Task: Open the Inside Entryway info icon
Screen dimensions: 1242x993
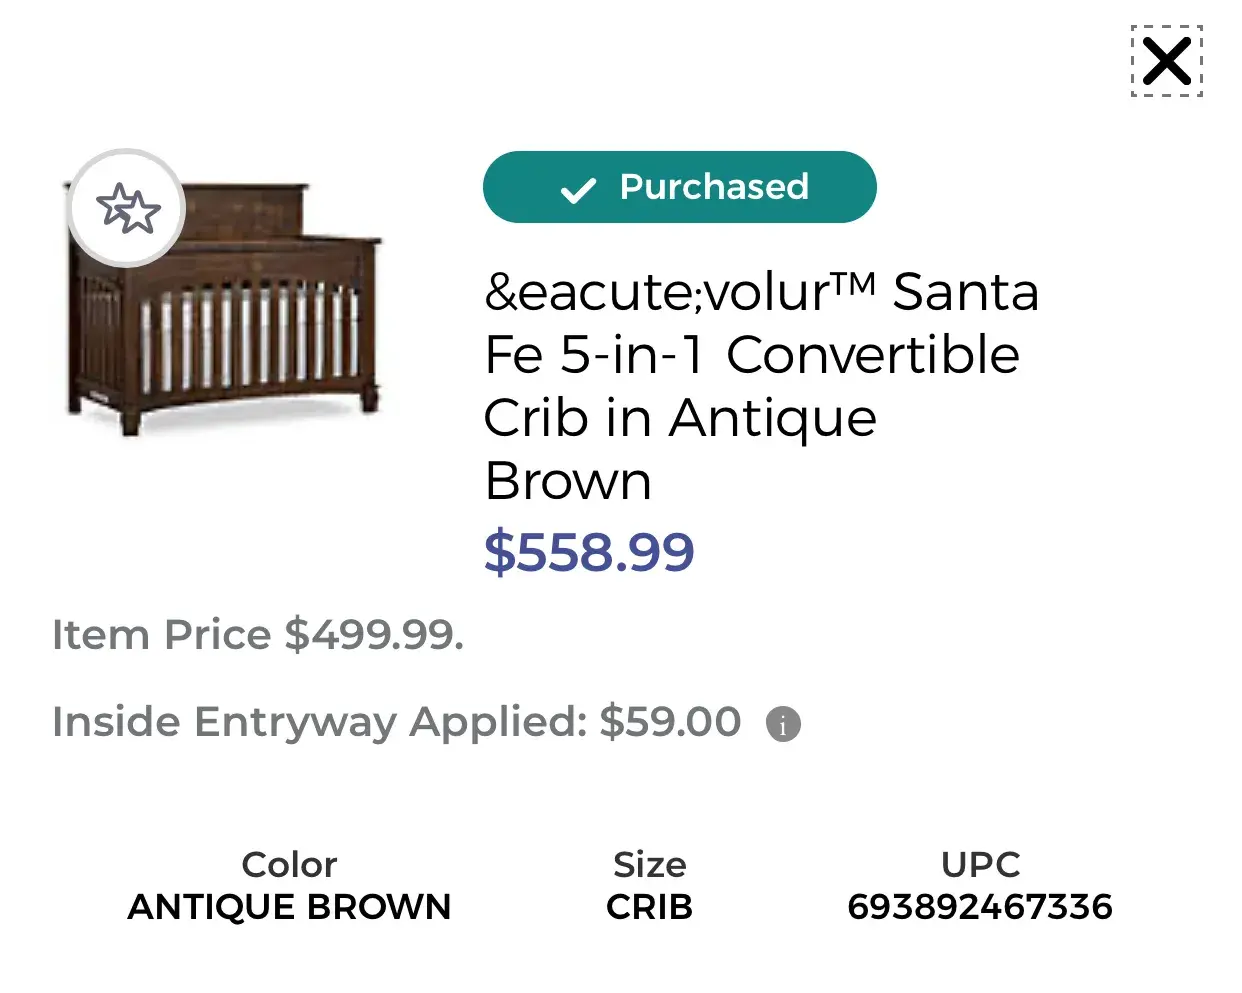Action: point(783,723)
